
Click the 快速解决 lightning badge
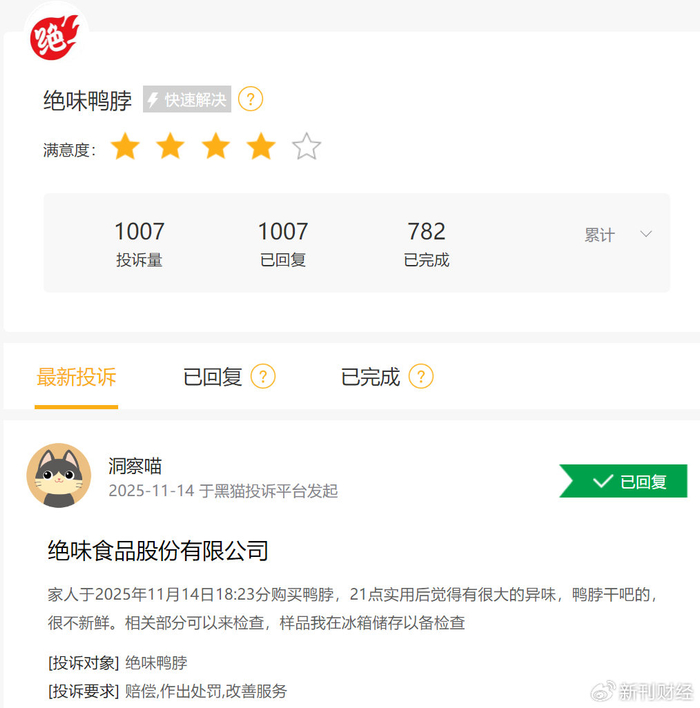pos(187,99)
